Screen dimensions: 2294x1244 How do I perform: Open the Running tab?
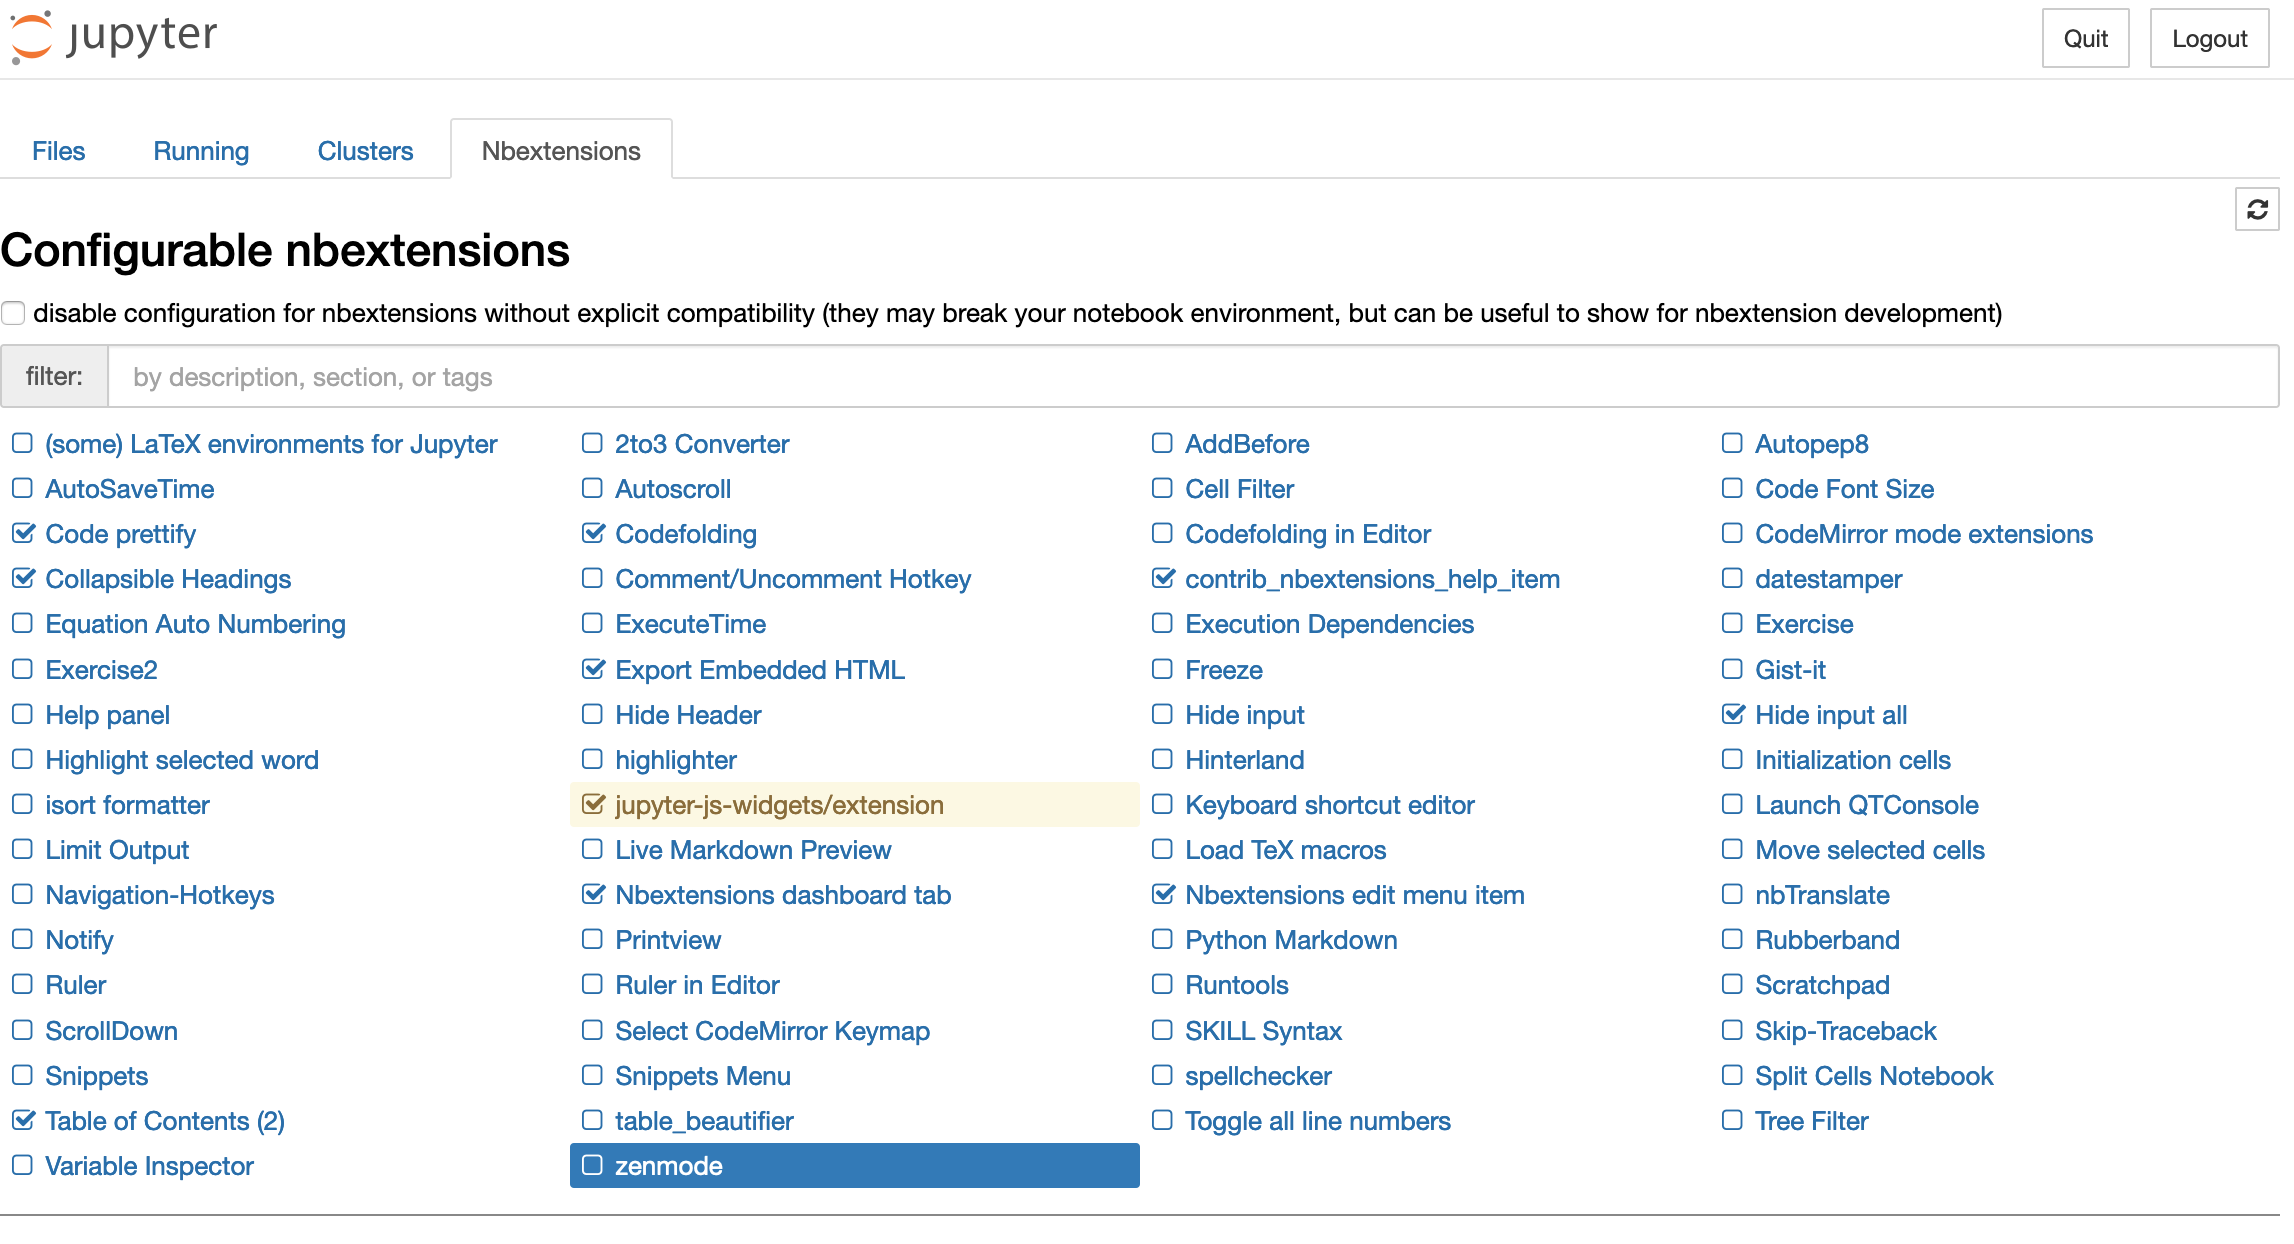201,151
